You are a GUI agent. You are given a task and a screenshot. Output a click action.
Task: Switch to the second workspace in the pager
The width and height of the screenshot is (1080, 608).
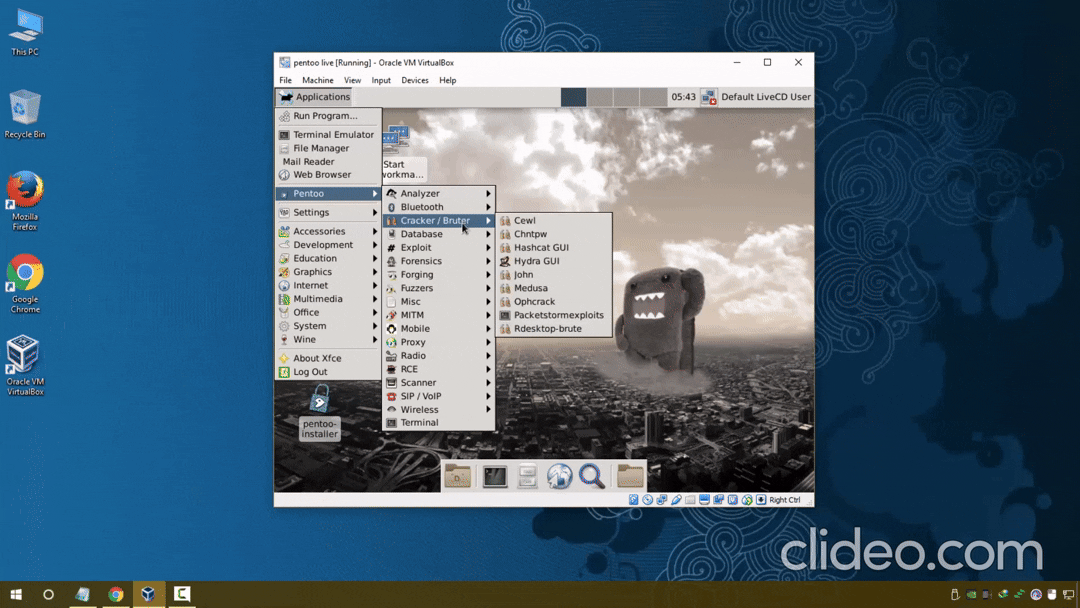(599, 97)
